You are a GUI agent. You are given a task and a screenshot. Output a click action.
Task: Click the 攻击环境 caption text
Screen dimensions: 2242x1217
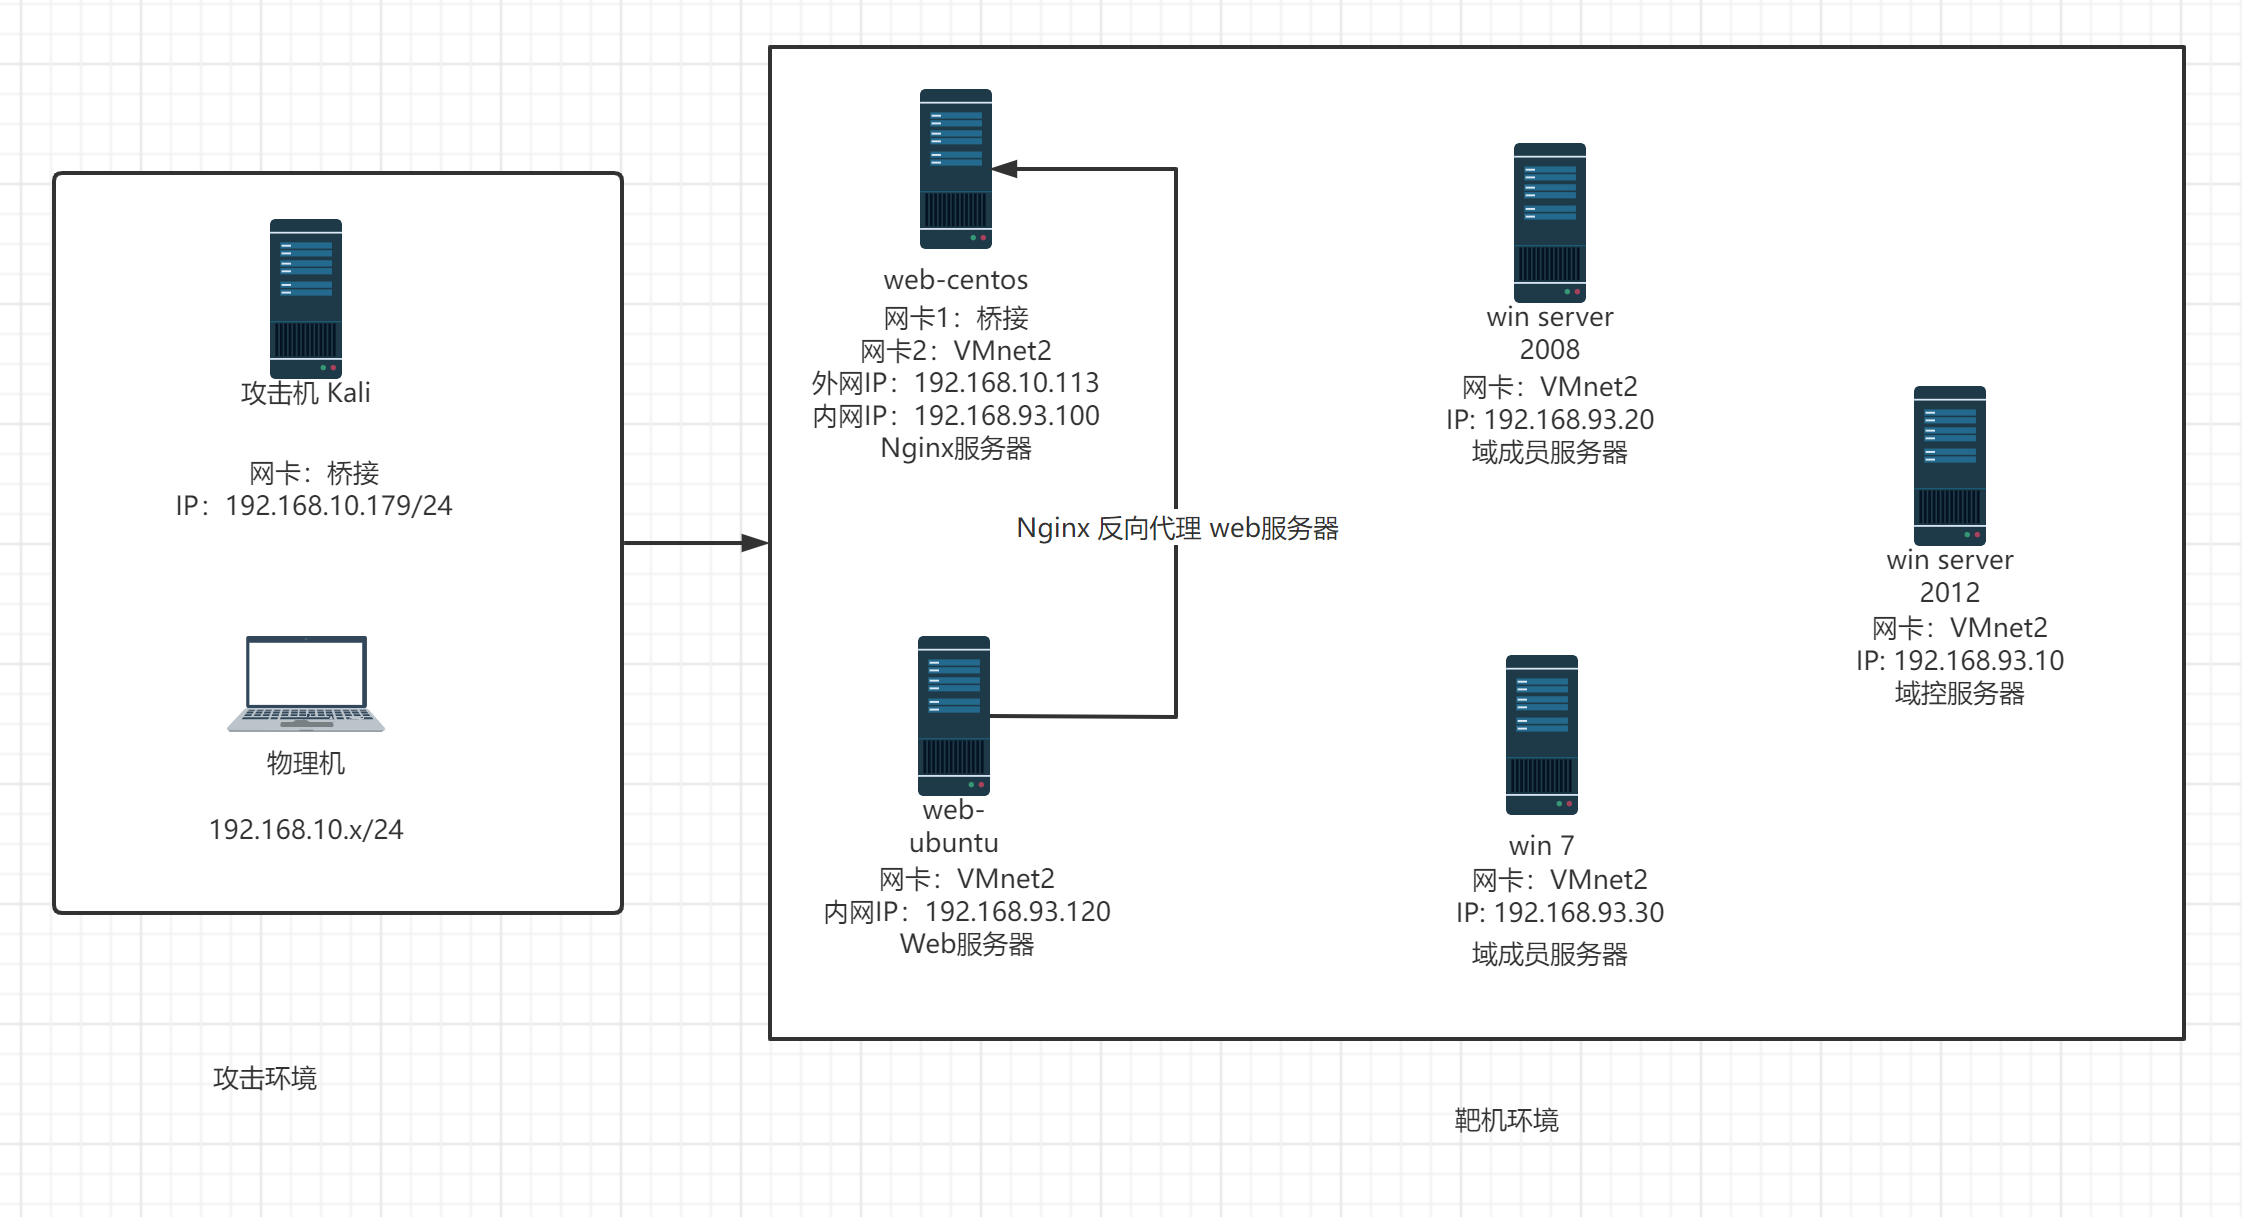pos(265,1078)
